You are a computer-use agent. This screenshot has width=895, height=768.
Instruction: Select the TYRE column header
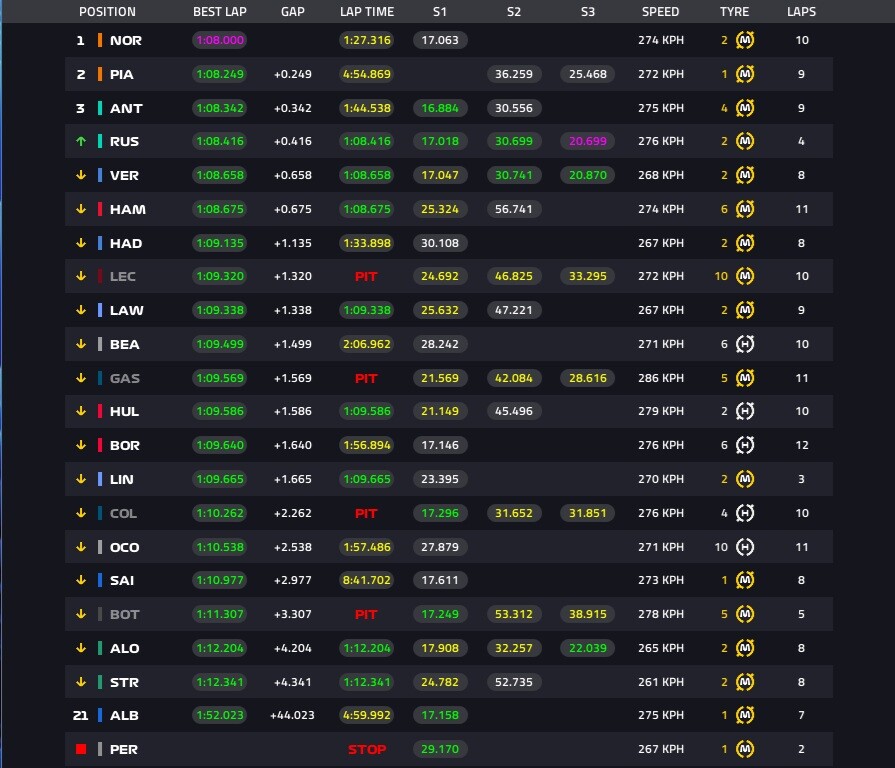734,11
